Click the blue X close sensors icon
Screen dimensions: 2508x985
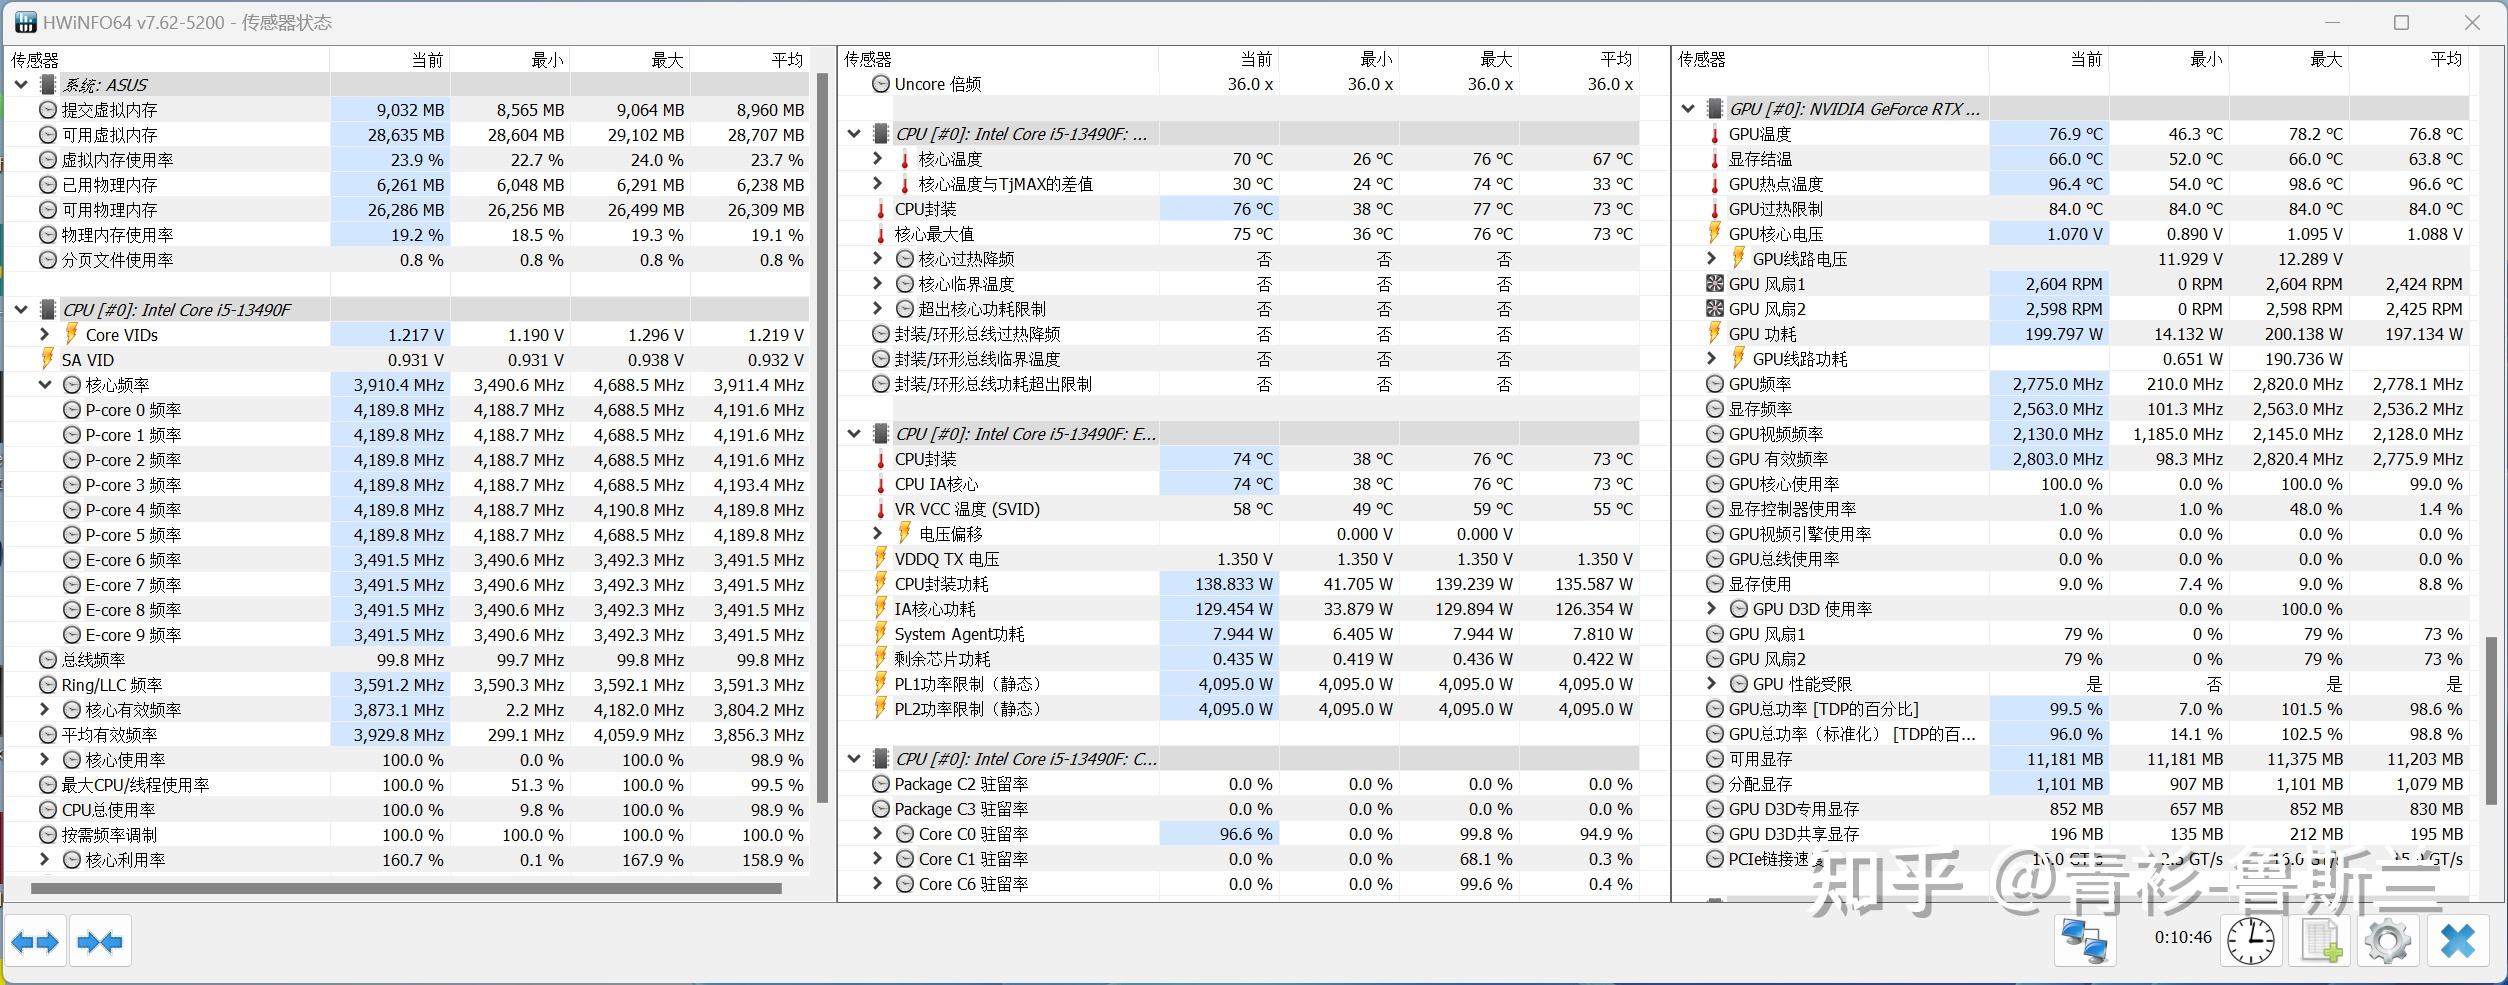click(x=2457, y=941)
